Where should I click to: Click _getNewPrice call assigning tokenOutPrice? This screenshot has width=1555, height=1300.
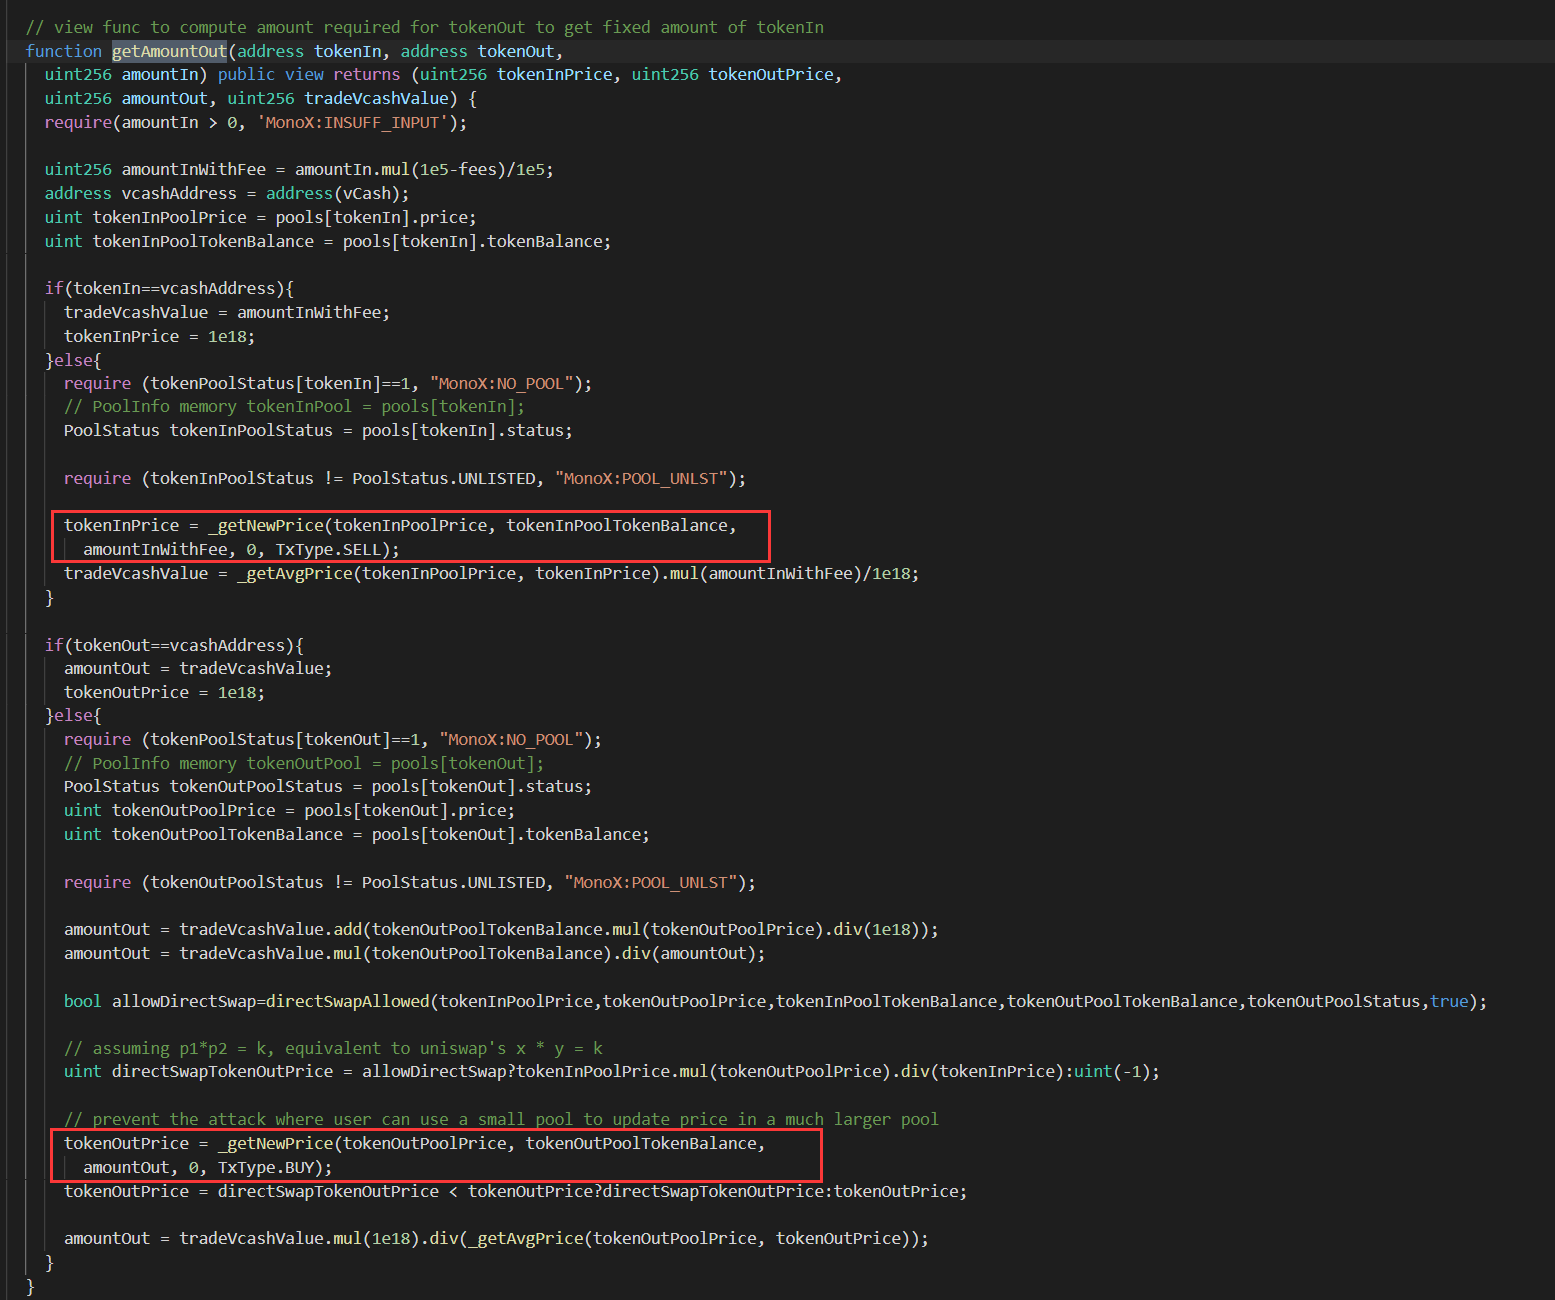pyautogui.click(x=414, y=1155)
